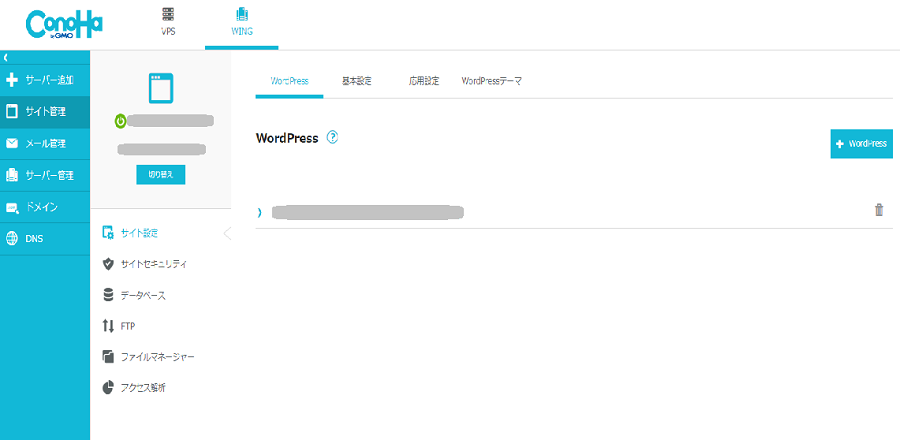Click the サイト設定 gear icon
The width and height of the screenshot is (900, 440).
(108, 233)
